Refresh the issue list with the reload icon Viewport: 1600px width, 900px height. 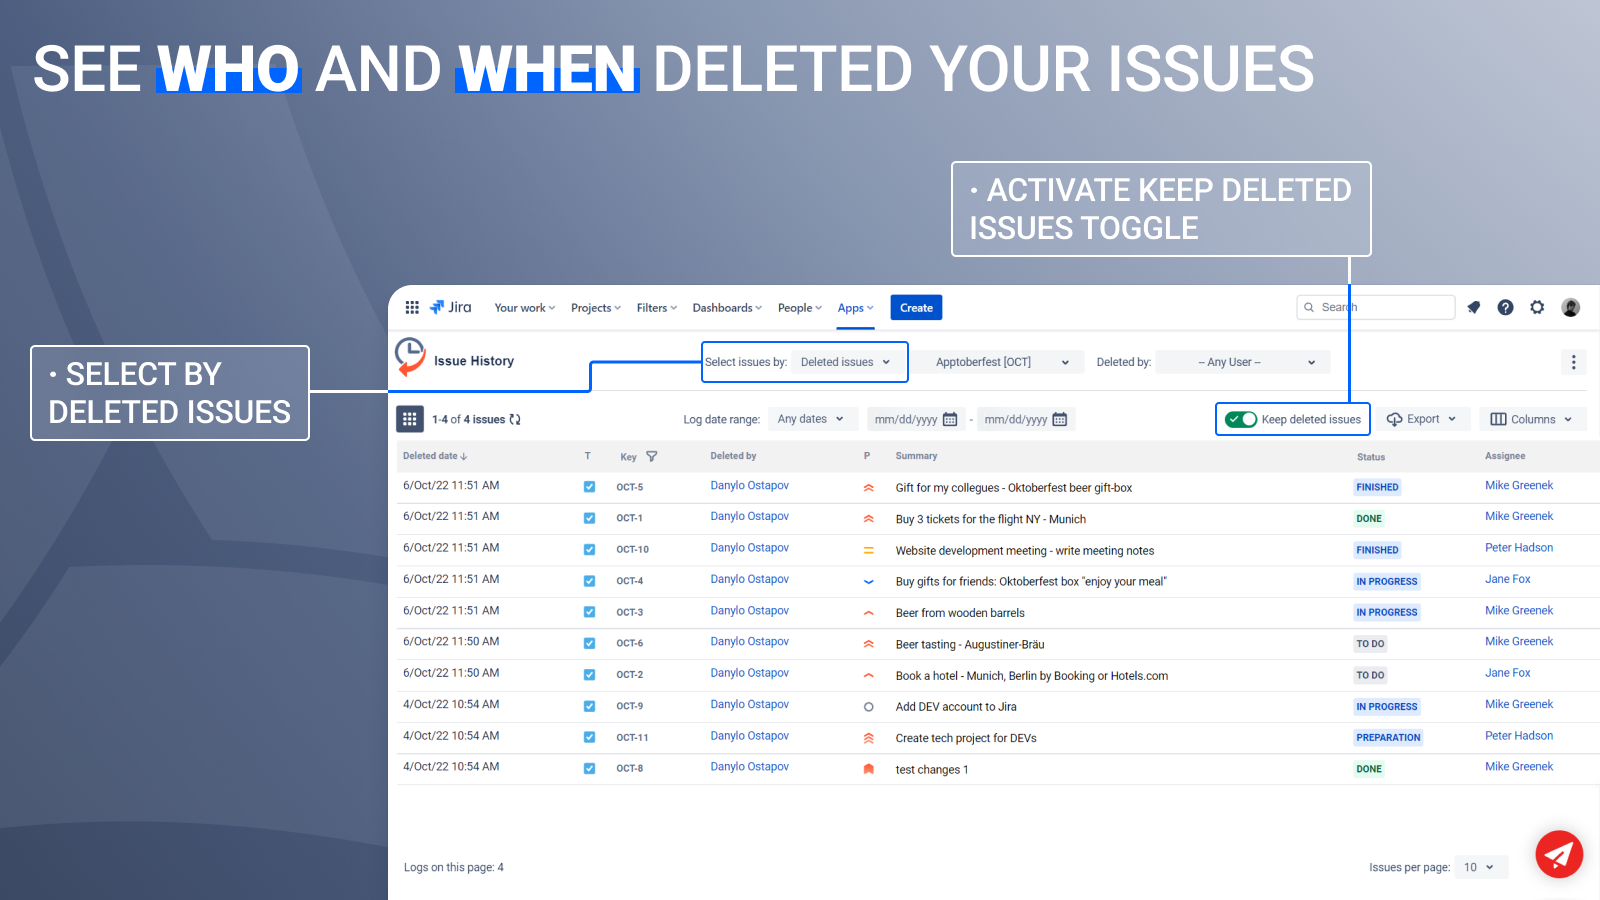516,419
